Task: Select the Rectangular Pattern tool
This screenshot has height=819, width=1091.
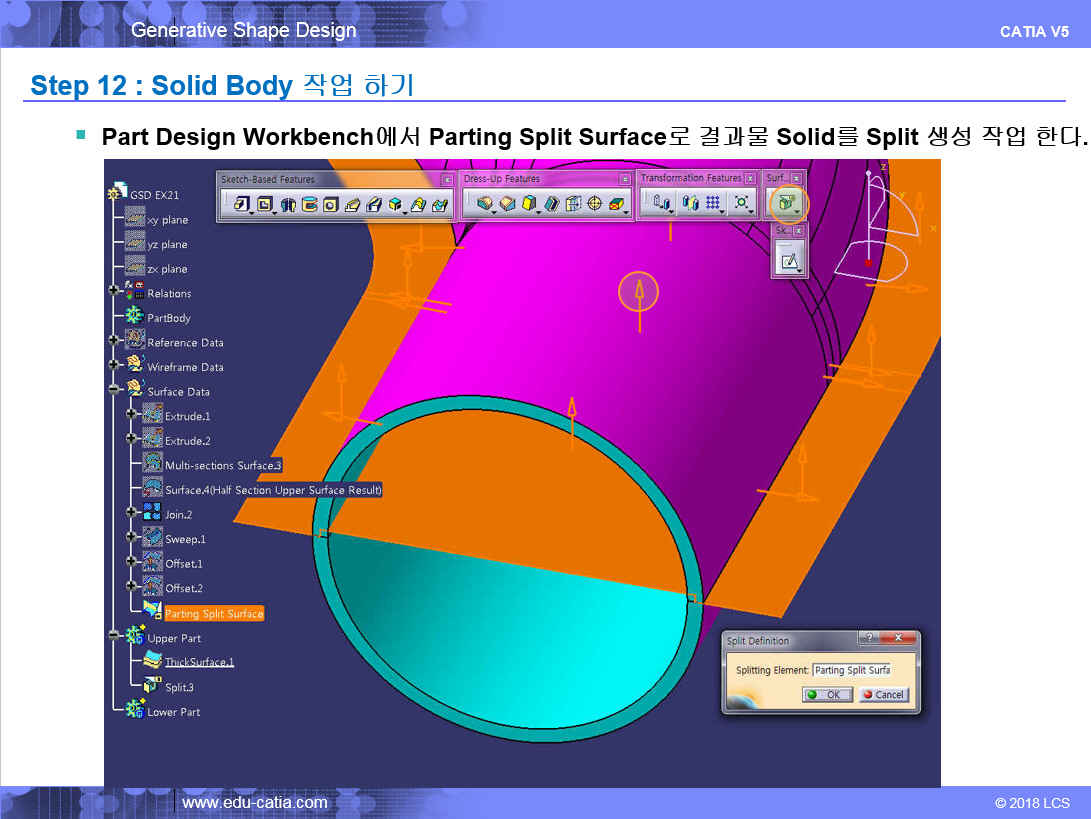Action: click(x=713, y=203)
